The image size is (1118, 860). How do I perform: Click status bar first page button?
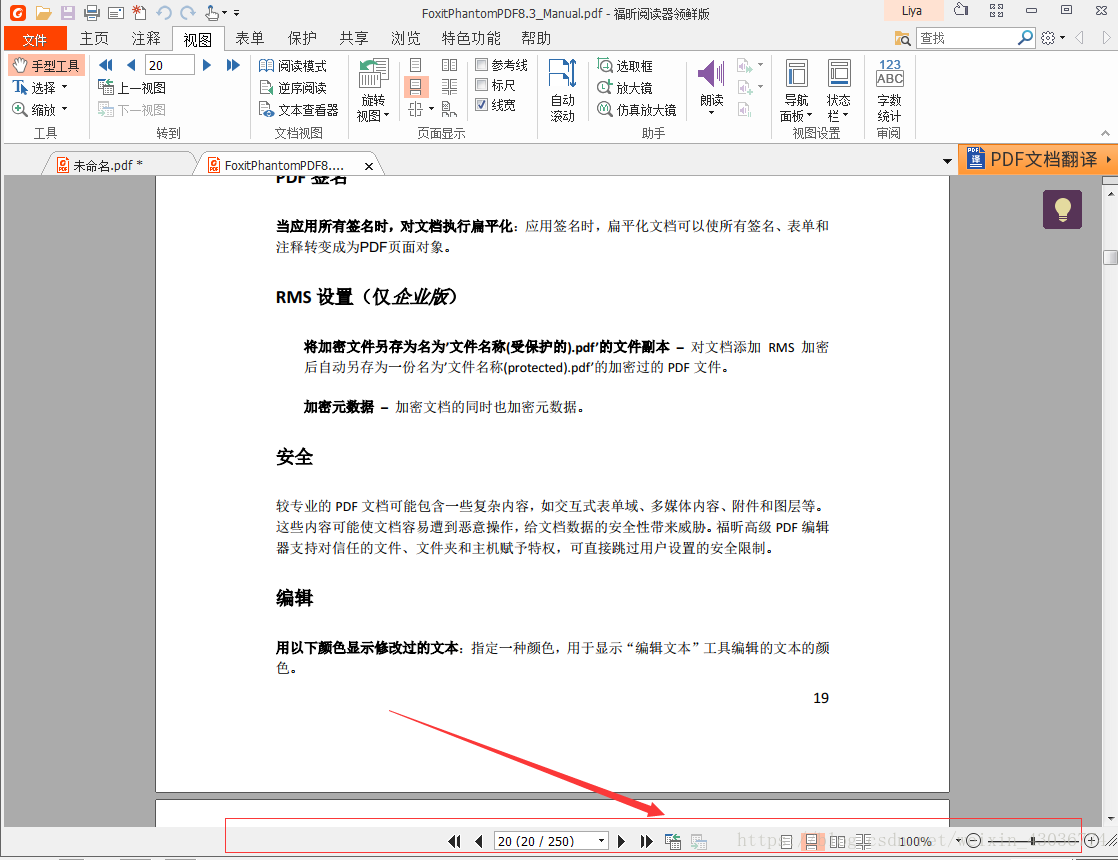coord(454,841)
